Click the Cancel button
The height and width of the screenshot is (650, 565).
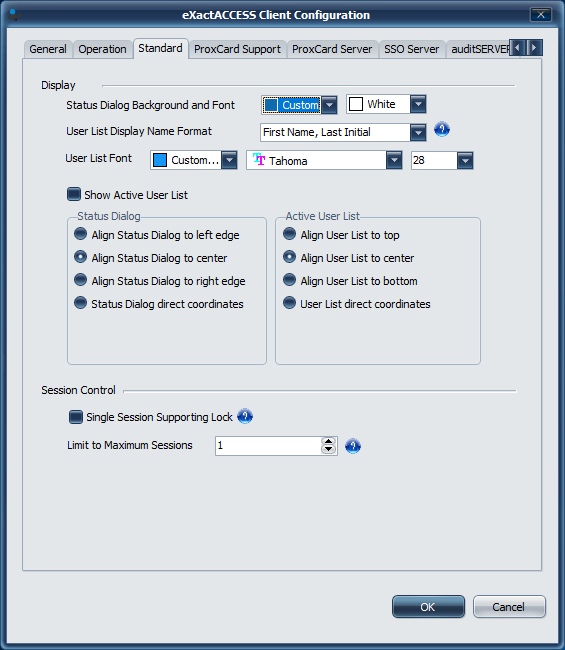pos(509,606)
